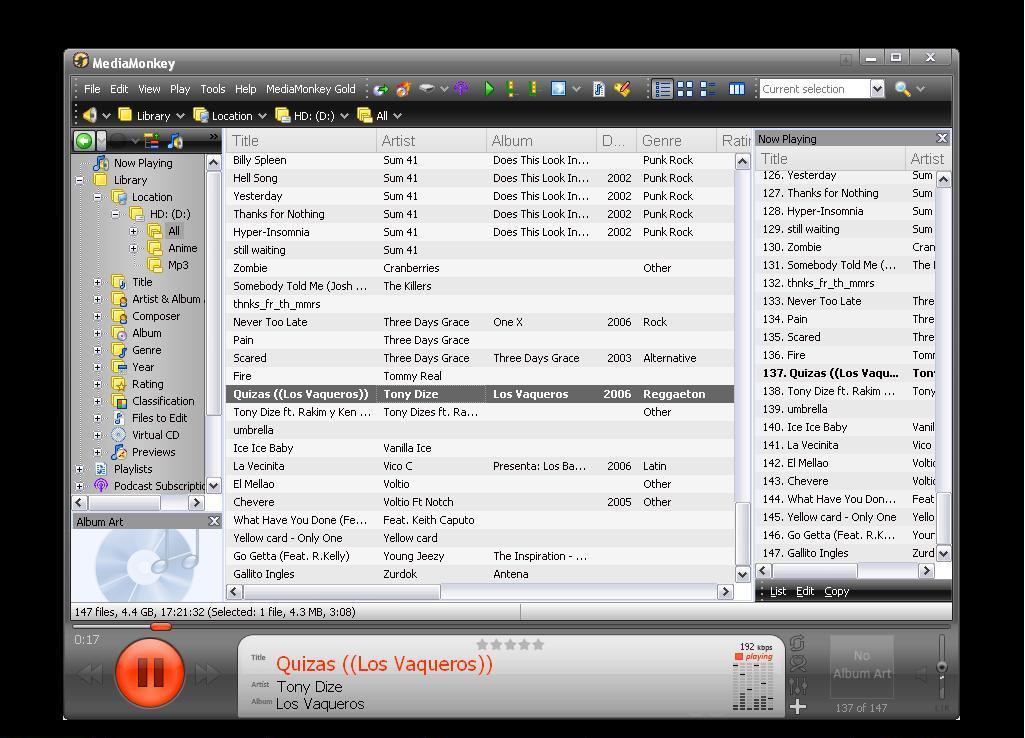The image size is (1025, 738).
Task: Click the Copy button below Now Playing
Action: [x=836, y=591]
